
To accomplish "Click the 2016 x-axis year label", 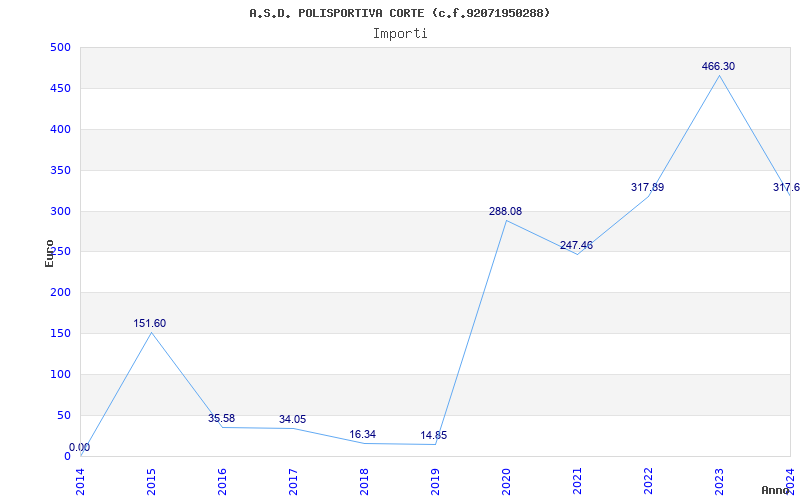I will (222, 481).
